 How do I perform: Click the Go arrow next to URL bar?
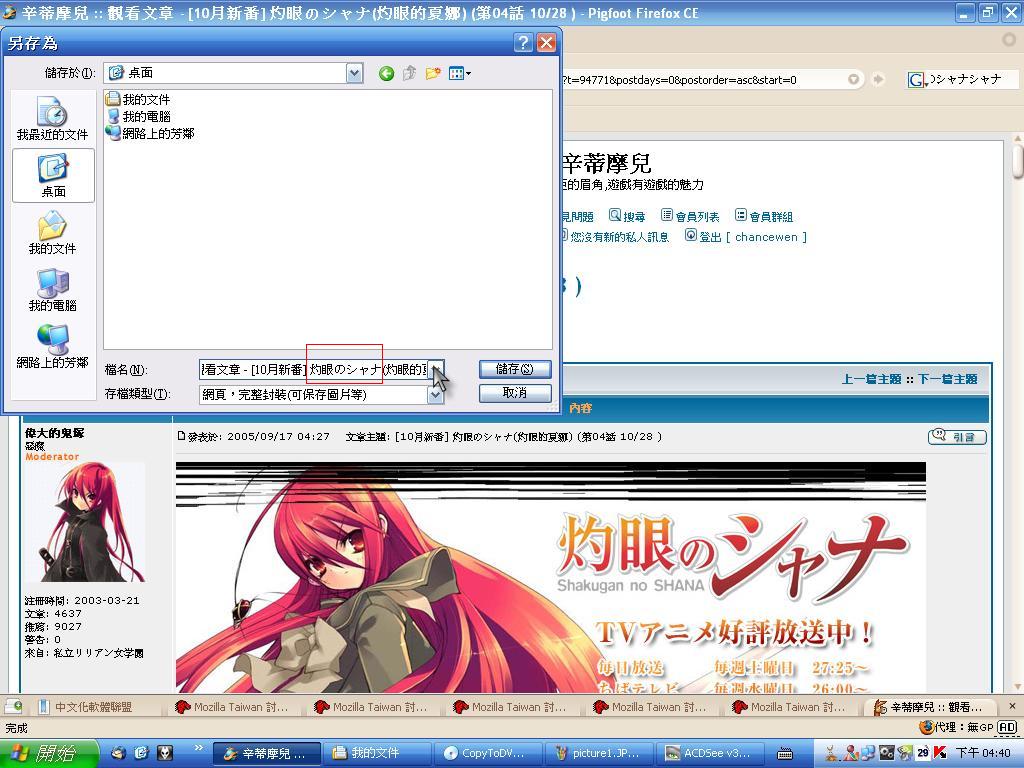click(878, 80)
